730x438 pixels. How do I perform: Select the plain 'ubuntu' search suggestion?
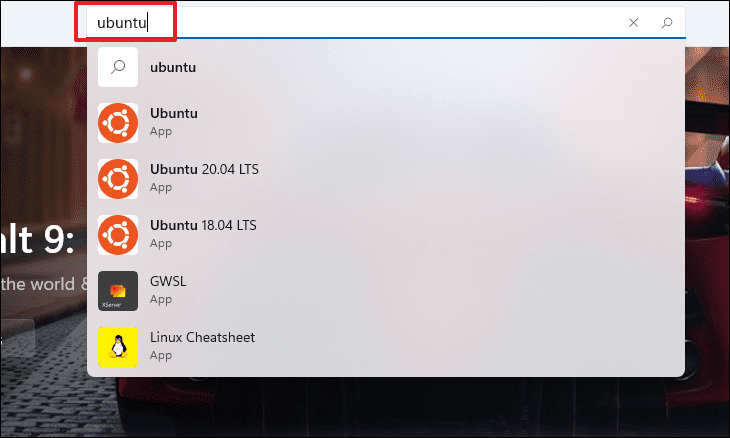[x=385, y=67]
